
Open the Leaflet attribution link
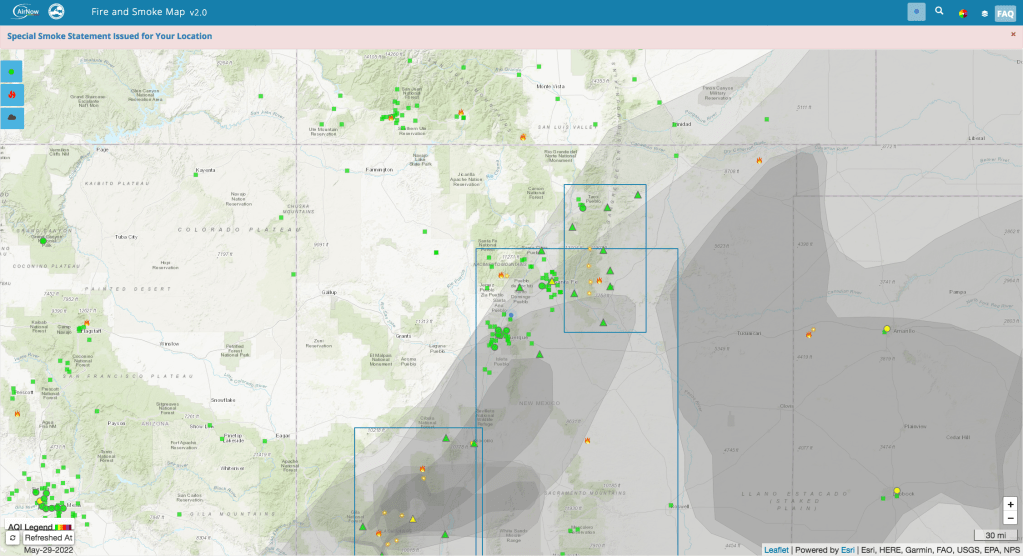(x=776, y=549)
